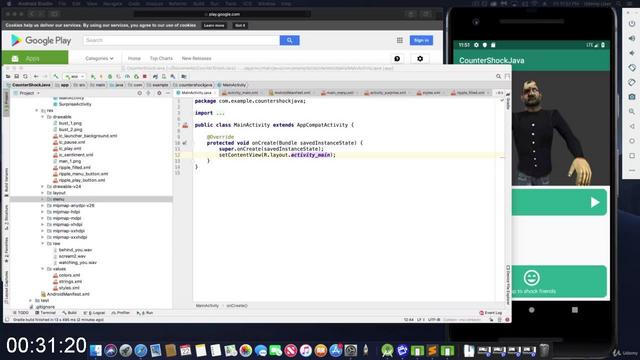This screenshot has width=640, height=360.
Task: Click the Search Everywhere magnifier in Android Studio
Action: 498,76
